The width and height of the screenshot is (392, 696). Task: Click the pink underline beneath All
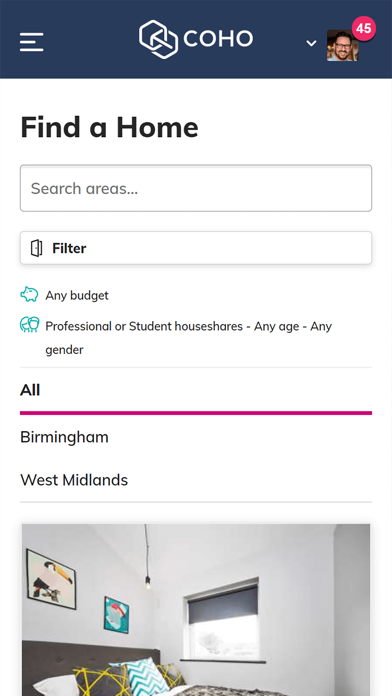pyautogui.click(x=196, y=413)
